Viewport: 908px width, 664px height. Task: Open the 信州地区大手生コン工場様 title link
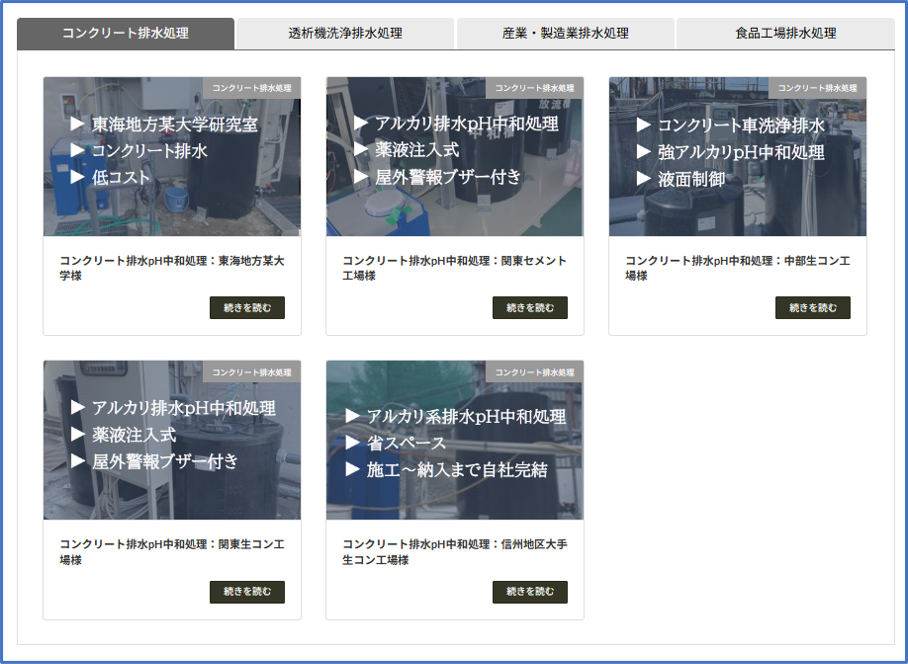(454, 552)
